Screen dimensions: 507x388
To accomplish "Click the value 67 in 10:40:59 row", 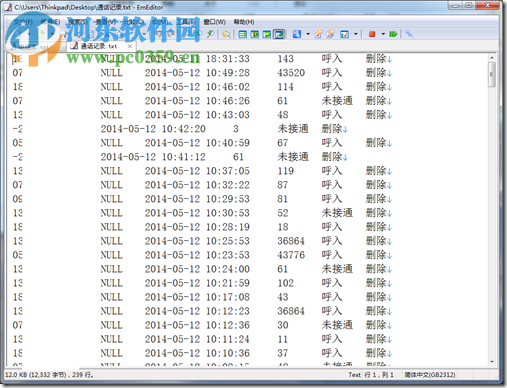I will click(282, 143).
